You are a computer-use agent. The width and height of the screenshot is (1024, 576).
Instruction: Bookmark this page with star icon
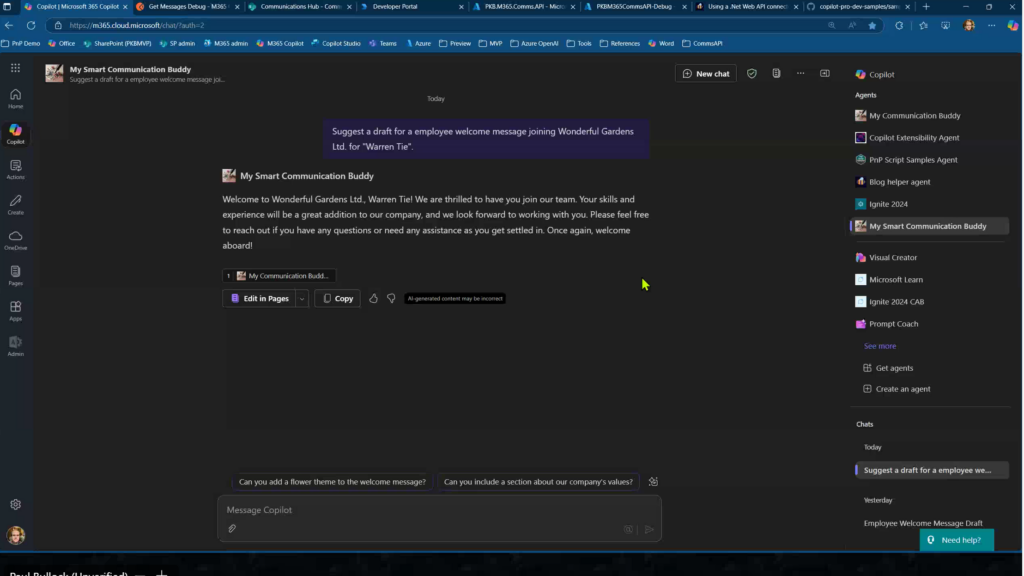872,25
